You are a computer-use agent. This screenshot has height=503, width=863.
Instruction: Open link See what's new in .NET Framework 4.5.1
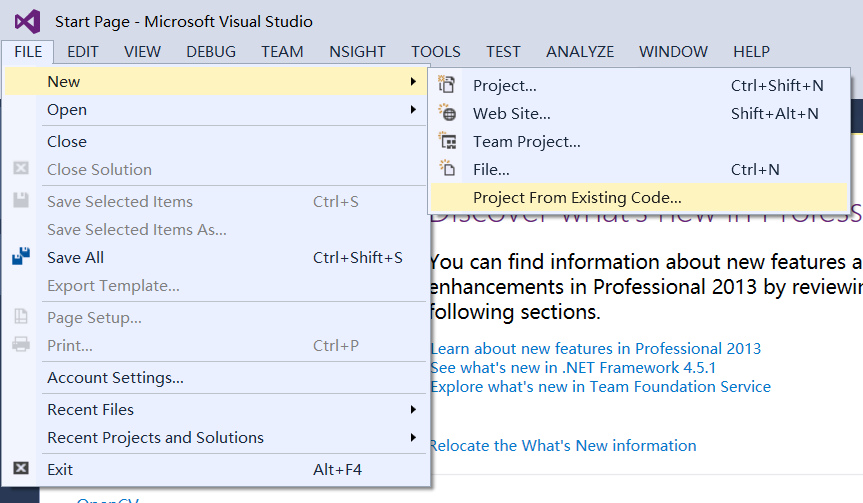(x=573, y=368)
